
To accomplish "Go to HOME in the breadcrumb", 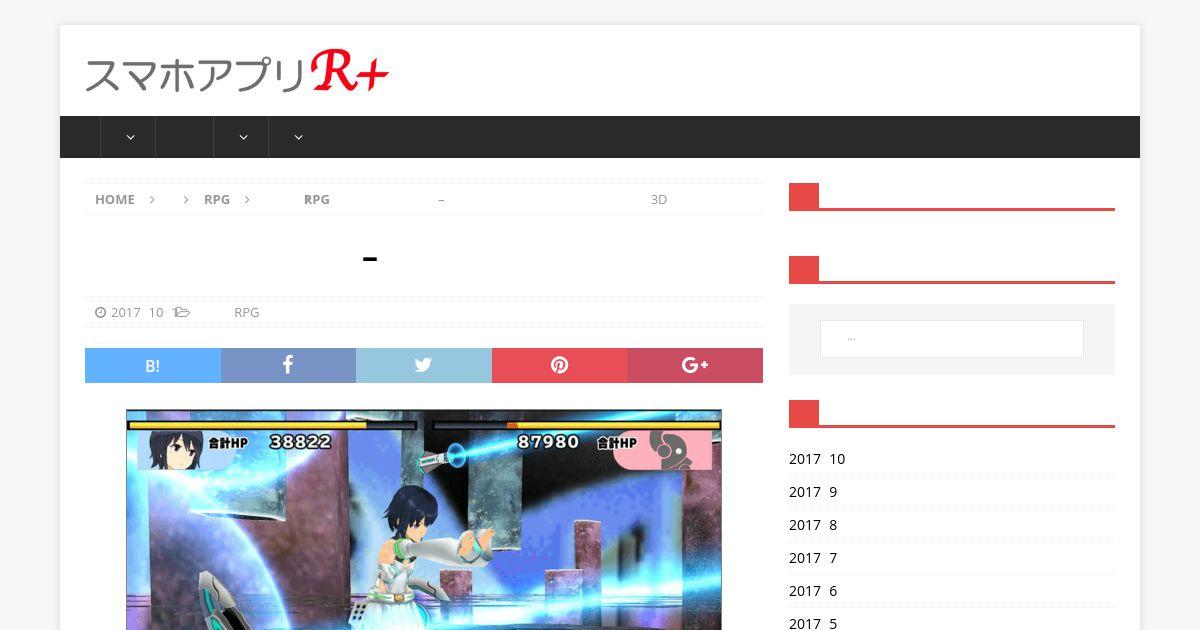I will (115, 199).
